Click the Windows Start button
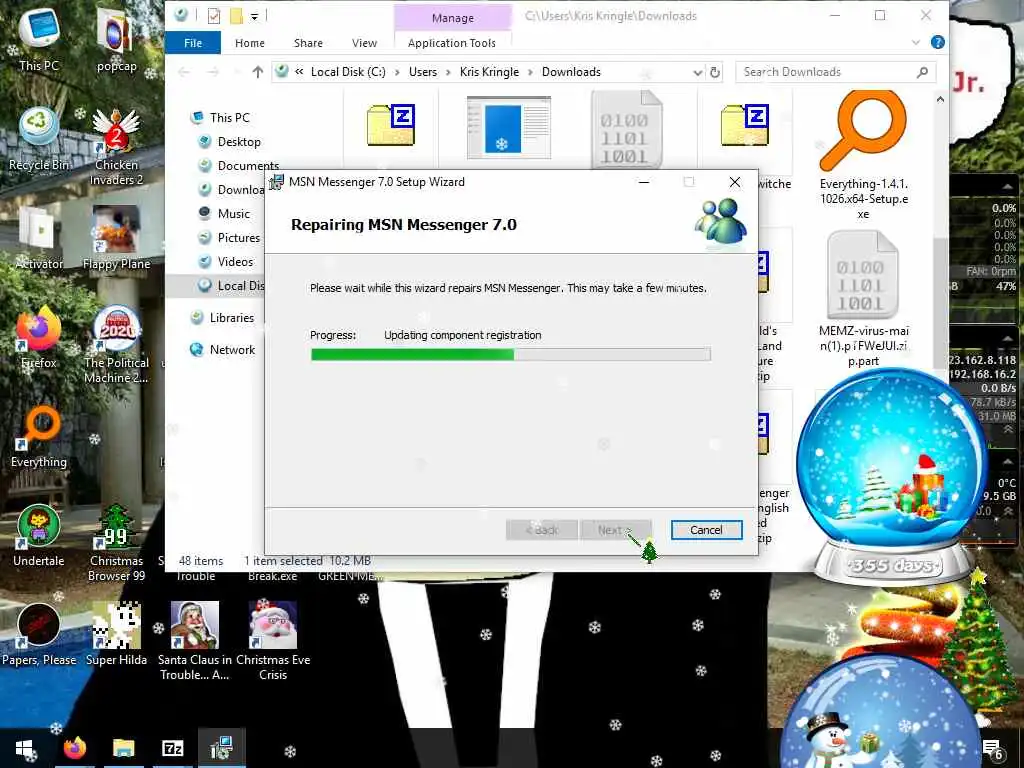The height and width of the screenshot is (768, 1024). click(x=25, y=748)
